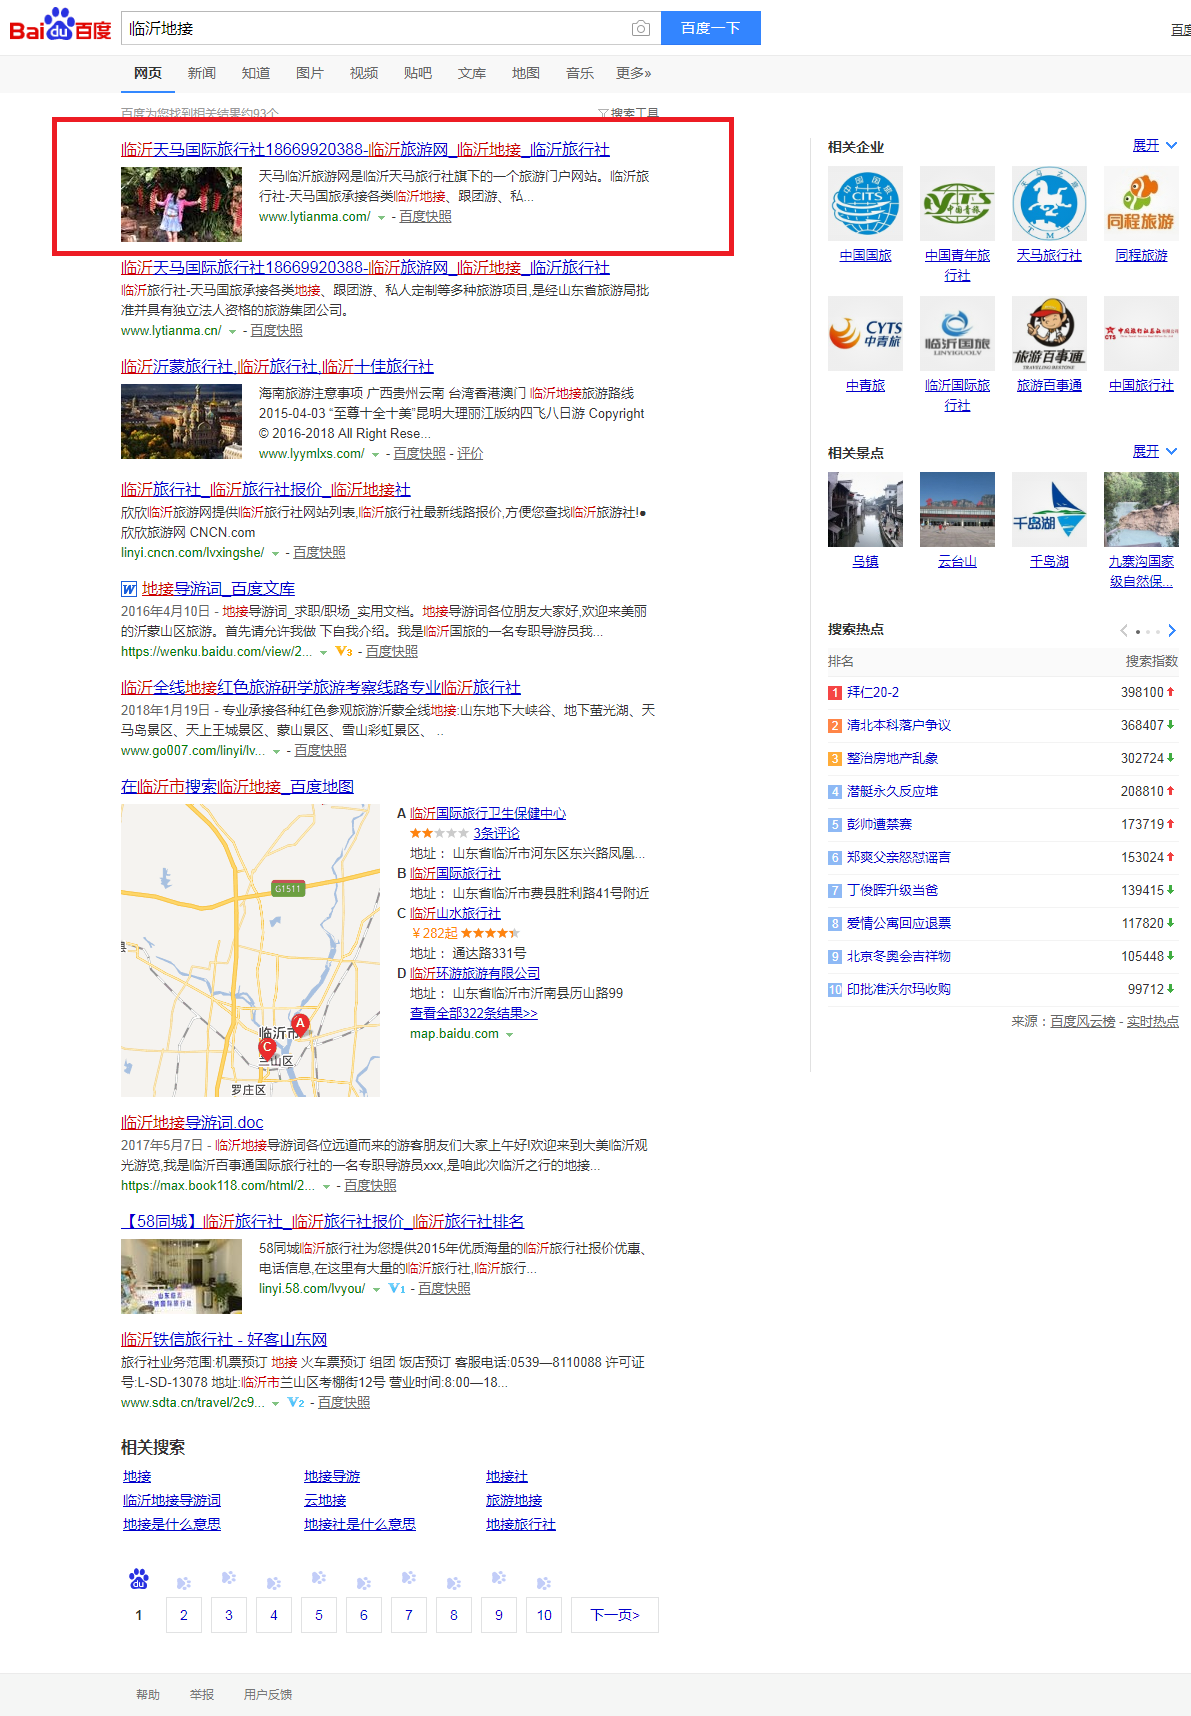This screenshot has width=1191, height=1716.
Task: Go to previous 搜索热点 page with left arrow
Action: pyautogui.click(x=1124, y=630)
